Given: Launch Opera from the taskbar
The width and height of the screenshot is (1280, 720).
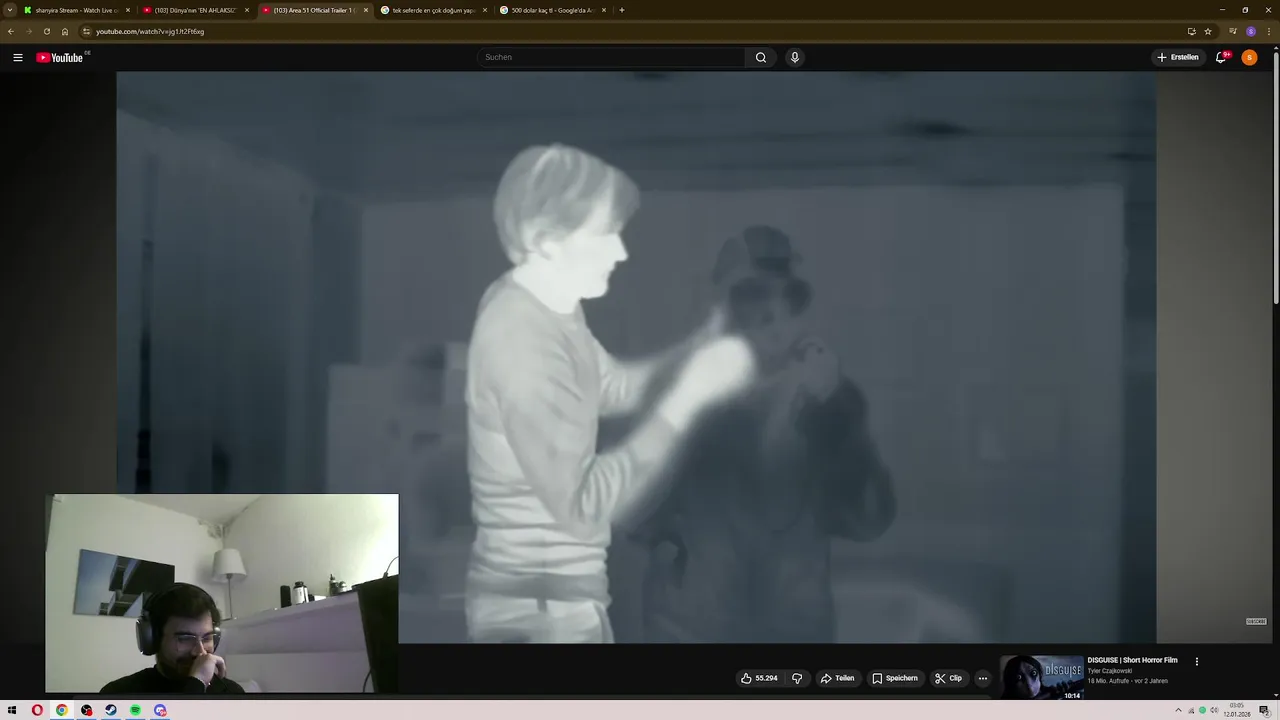Looking at the screenshot, I should click(x=37, y=710).
